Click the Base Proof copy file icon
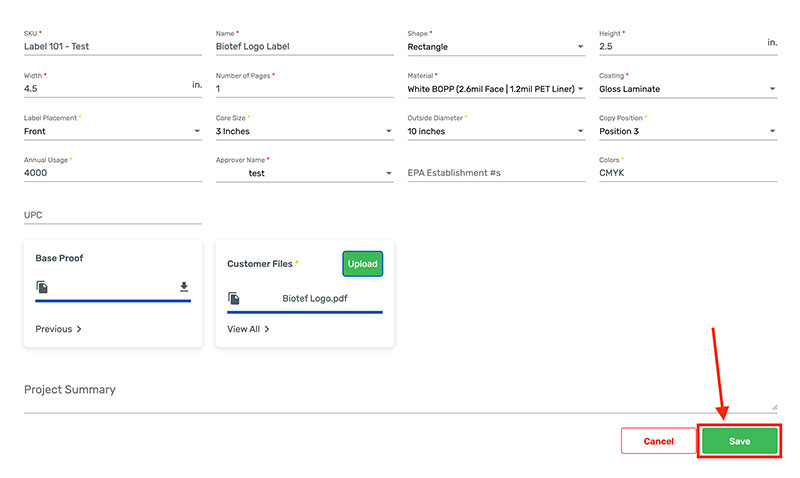The image size is (800, 478). [x=42, y=287]
